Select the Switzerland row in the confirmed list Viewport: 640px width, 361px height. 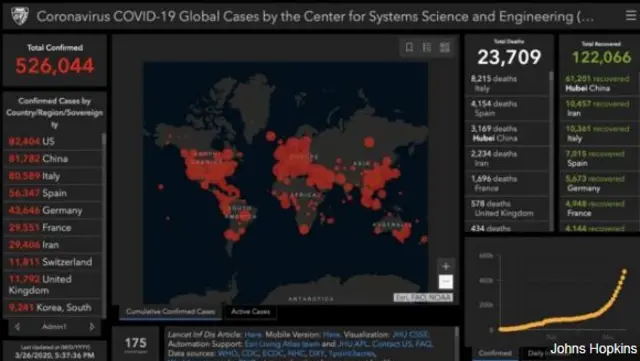pos(52,262)
